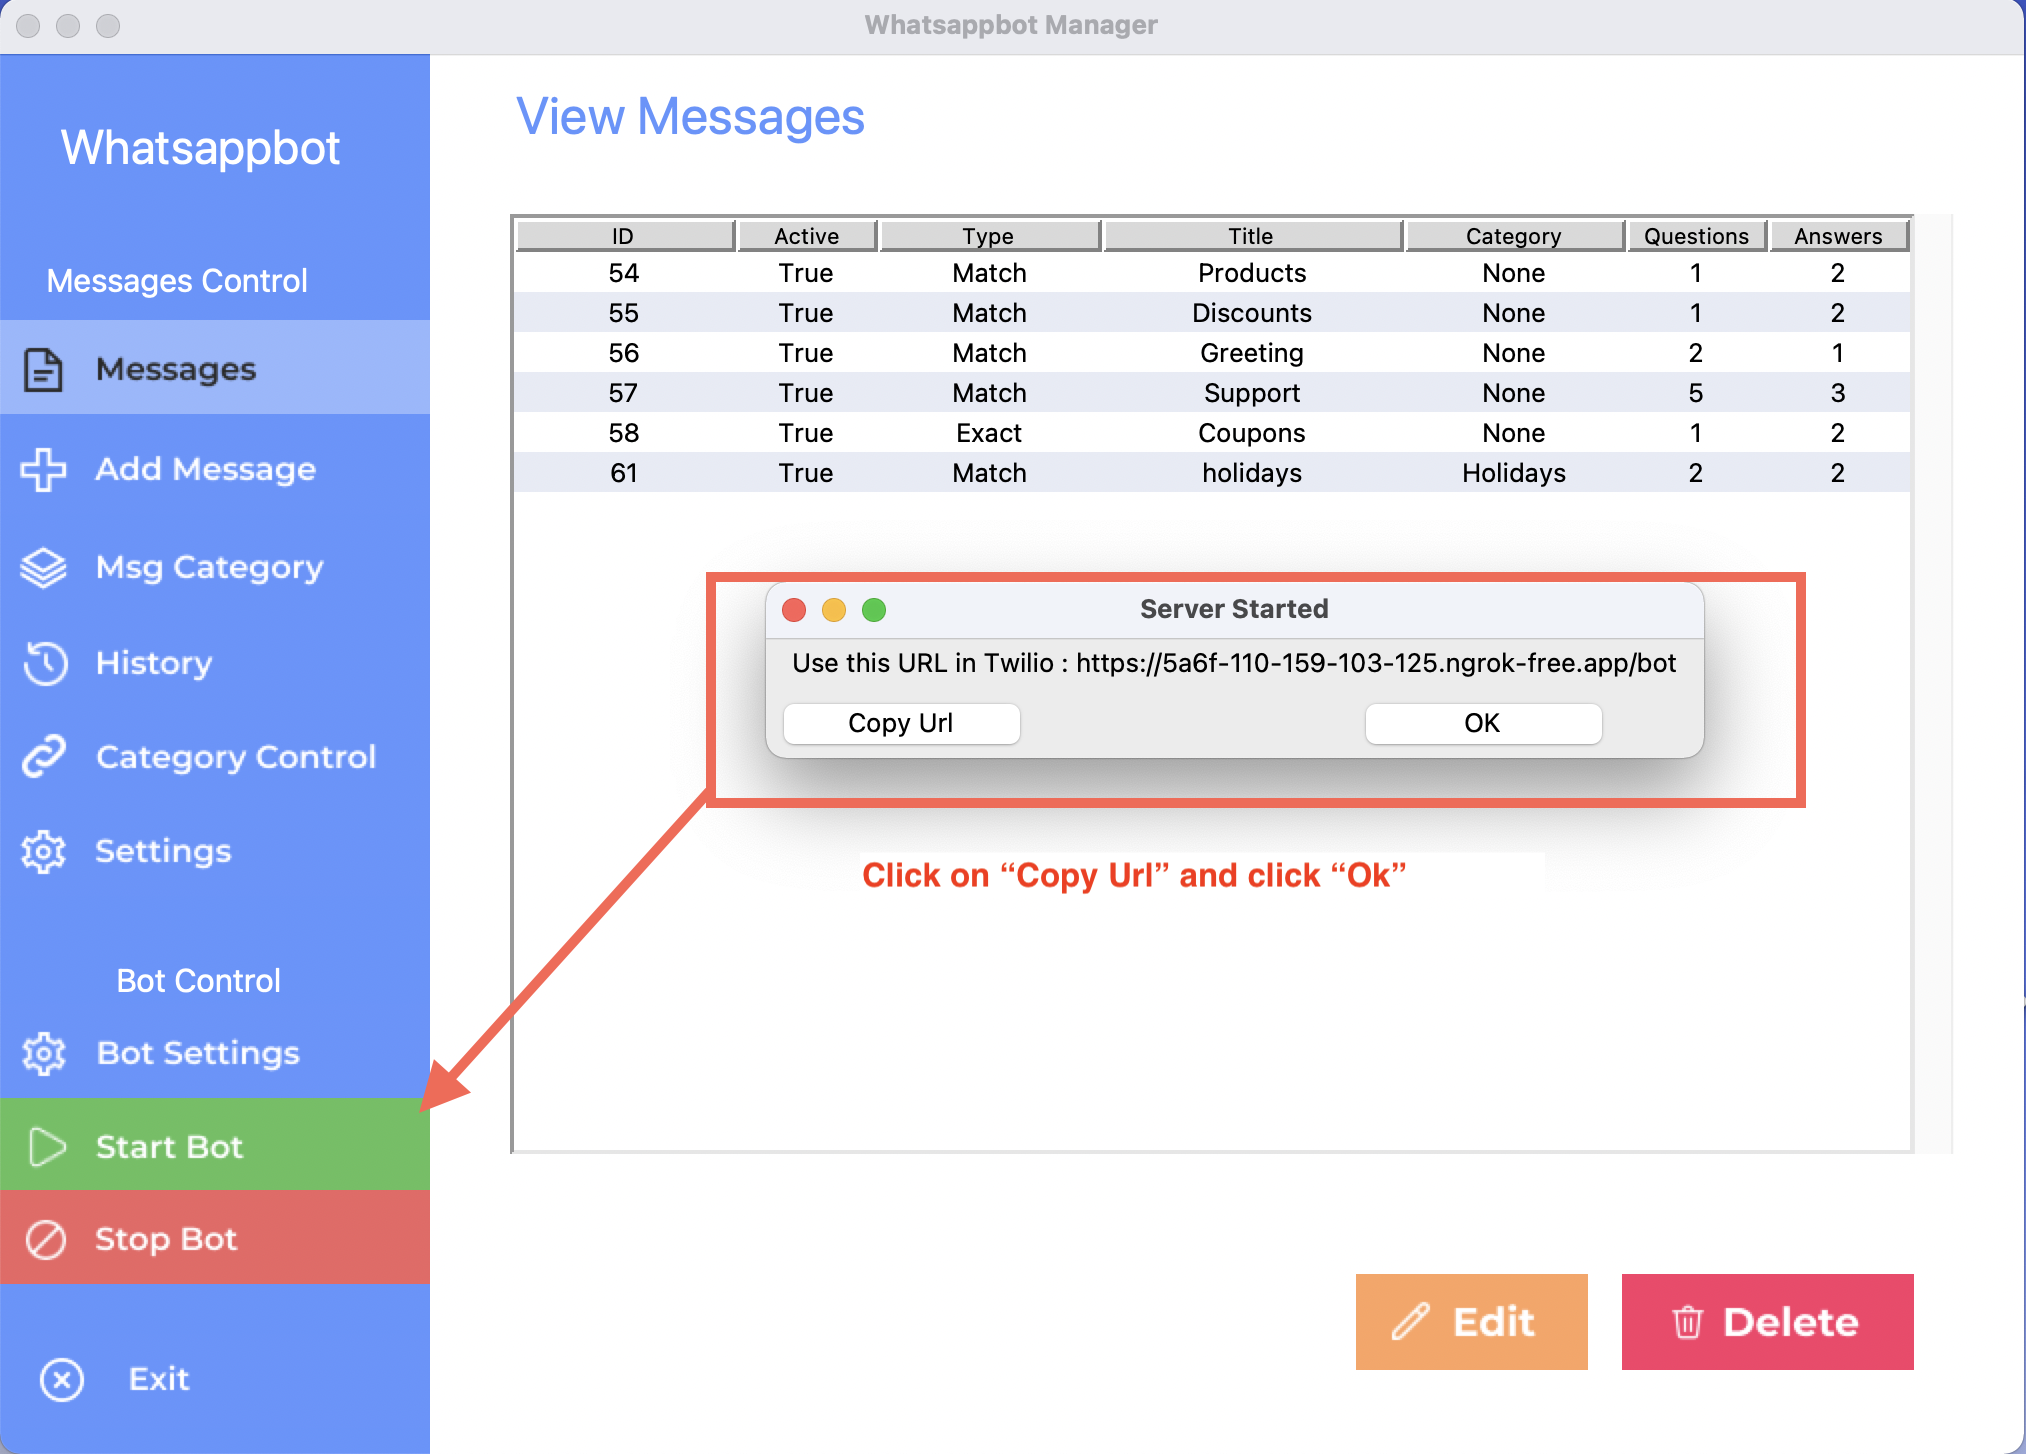The image size is (2026, 1454).
Task: Click the Add Message plus icon
Action: 43,469
